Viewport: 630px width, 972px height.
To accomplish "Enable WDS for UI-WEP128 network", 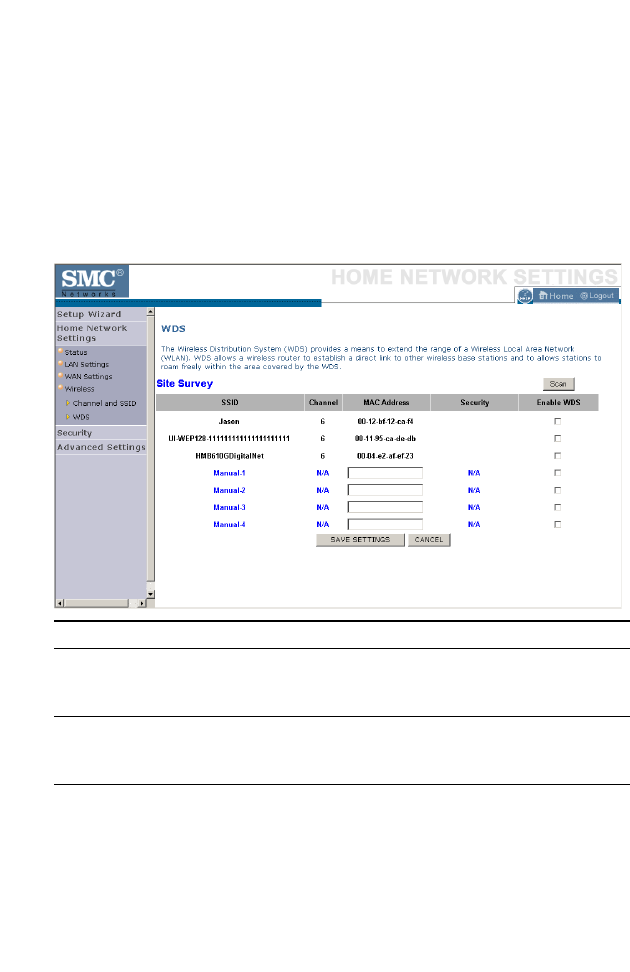I will [557, 438].
